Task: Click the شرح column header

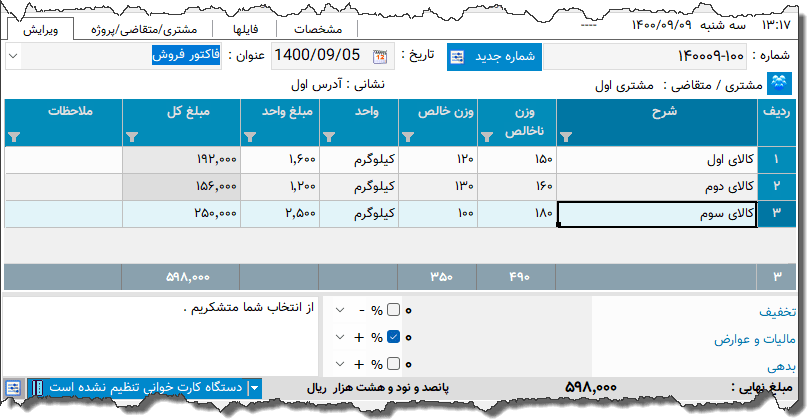Action: (x=657, y=122)
